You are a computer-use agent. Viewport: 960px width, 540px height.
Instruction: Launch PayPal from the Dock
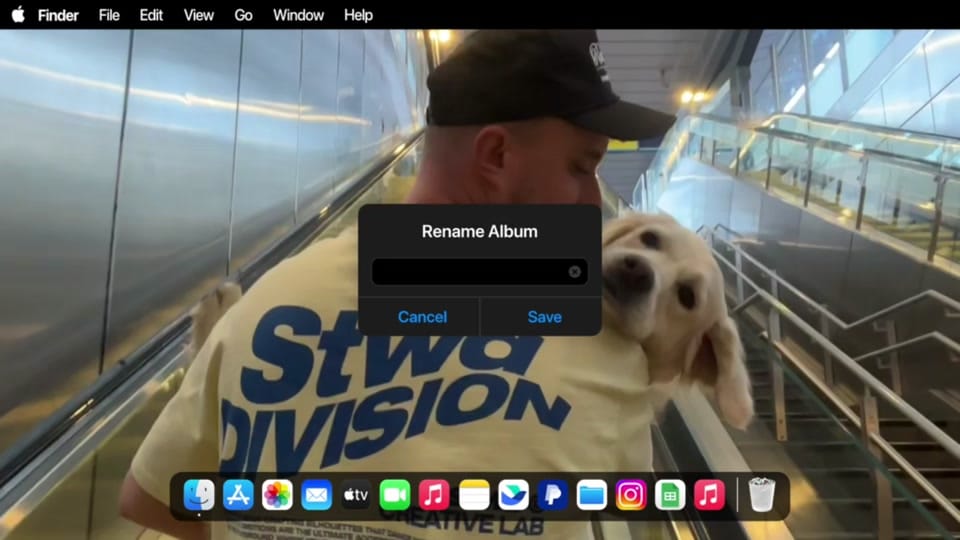[552, 495]
